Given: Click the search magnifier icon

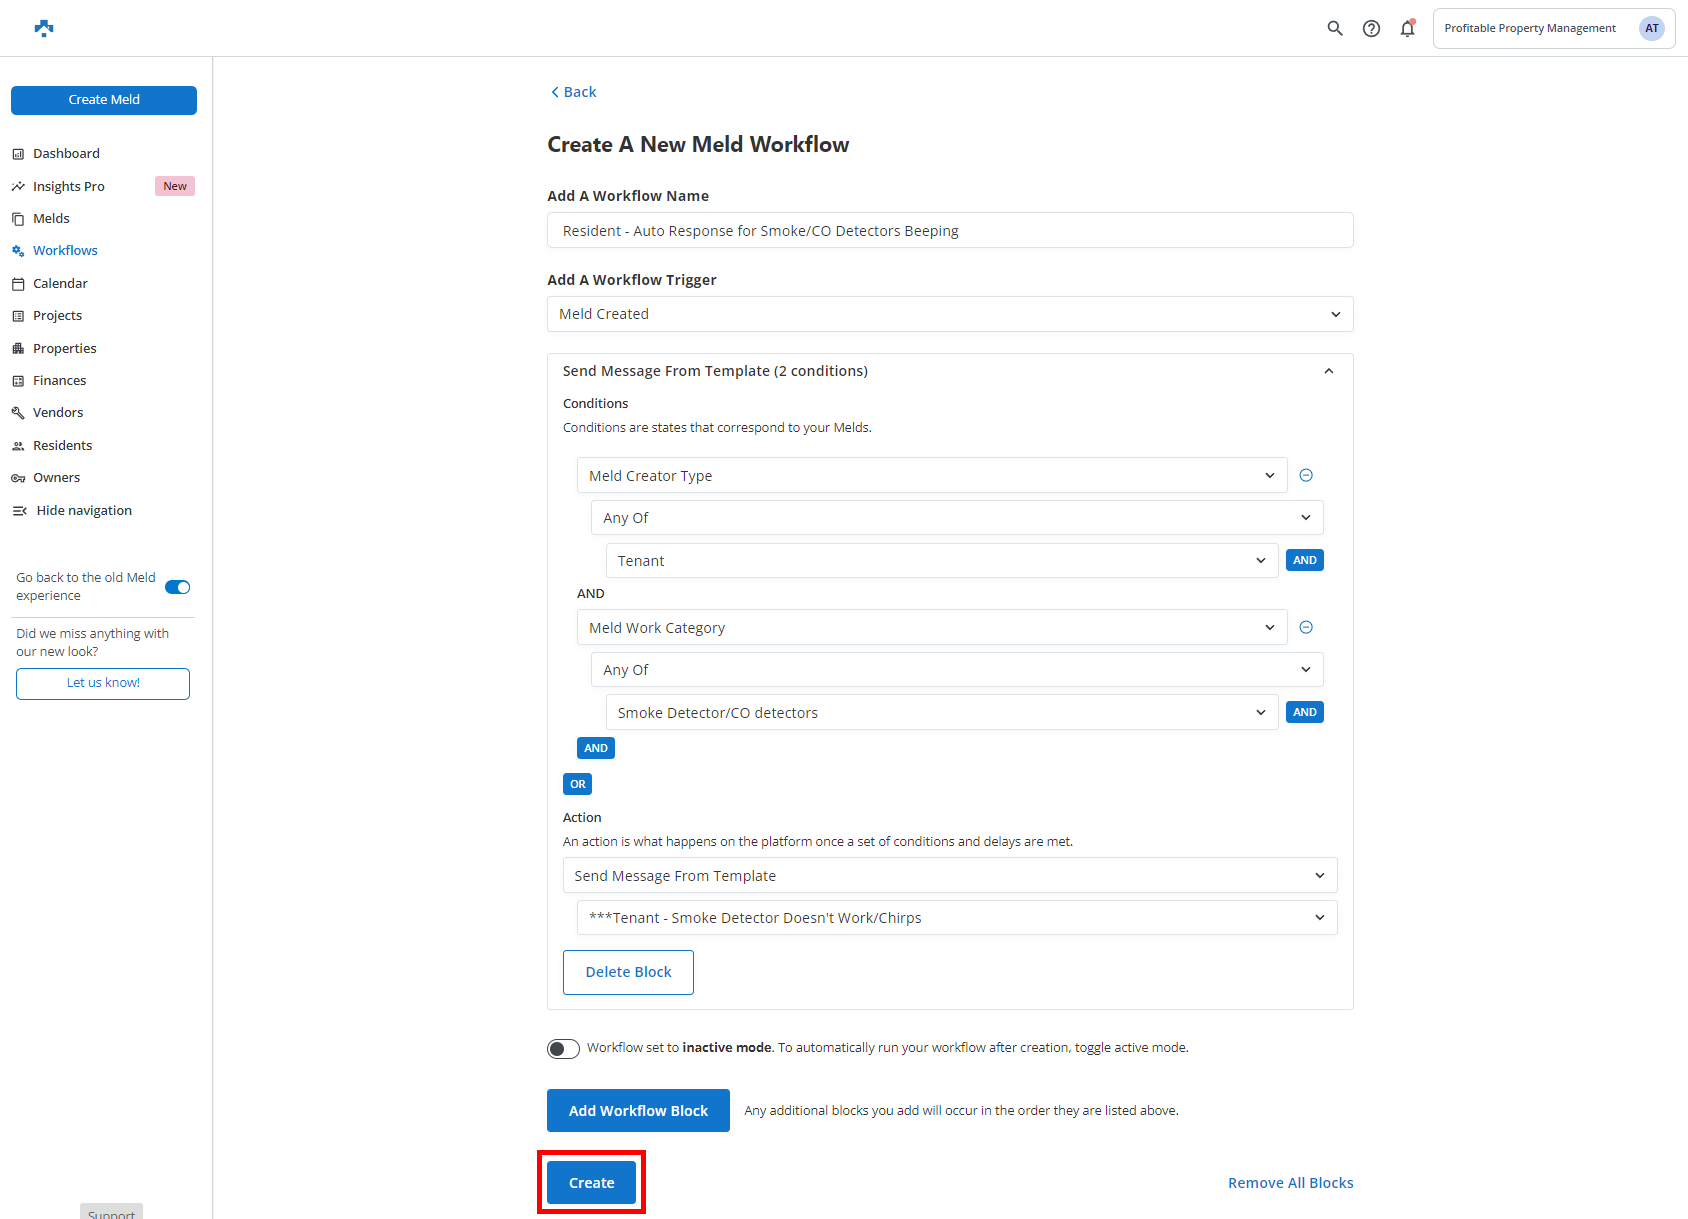Looking at the screenshot, I should point(1334,28).
